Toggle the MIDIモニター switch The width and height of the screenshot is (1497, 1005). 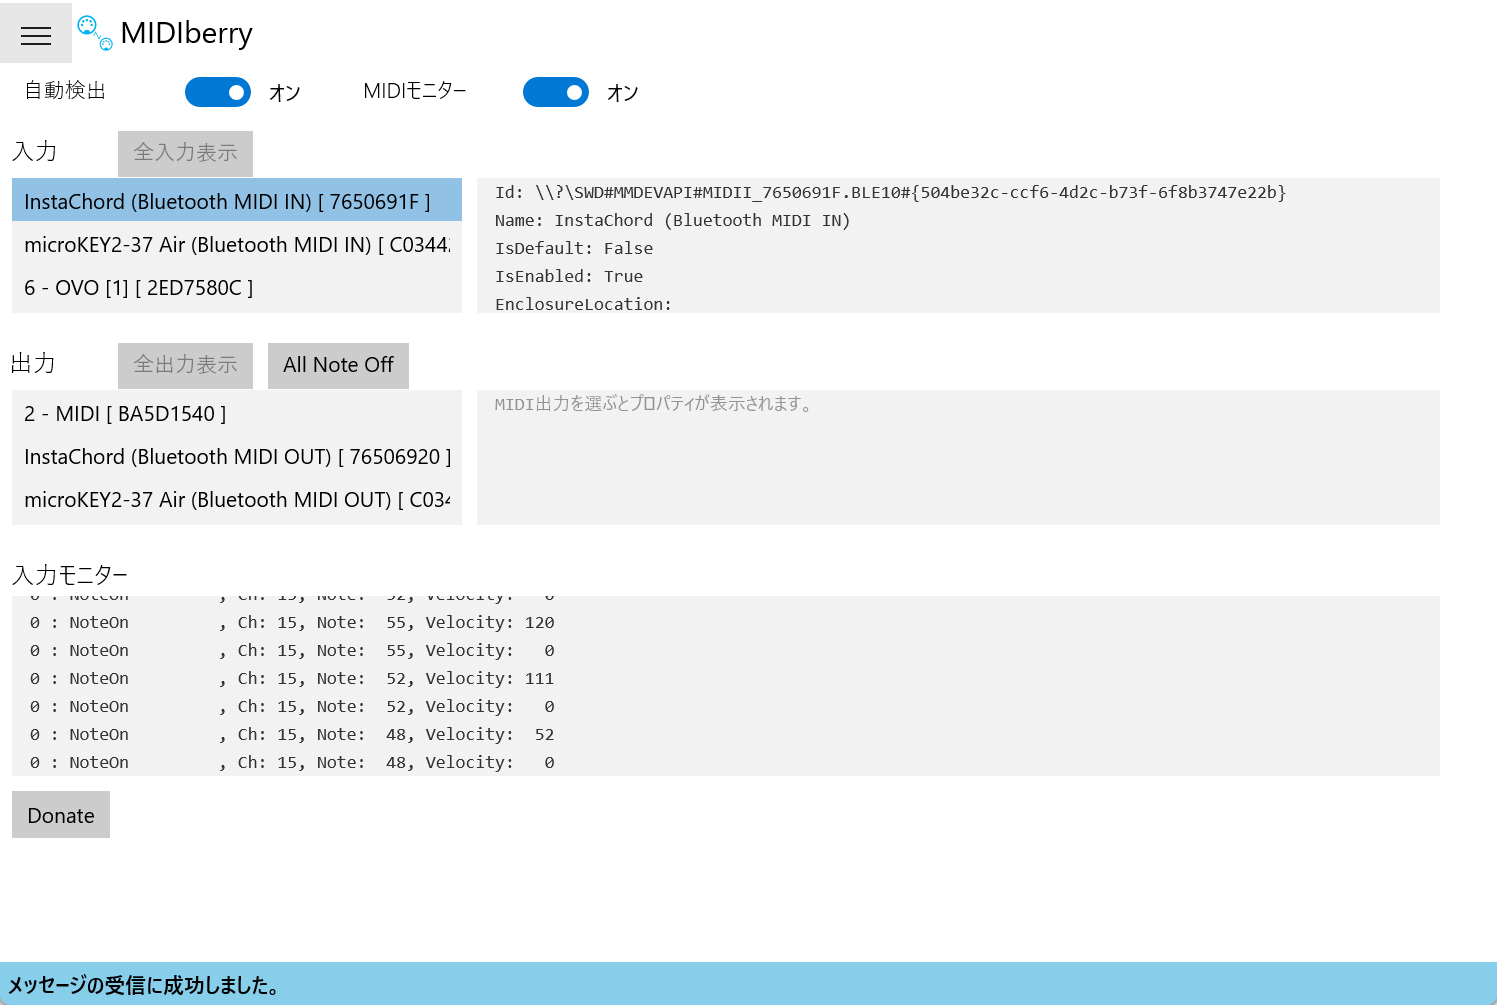click(556, 92)
